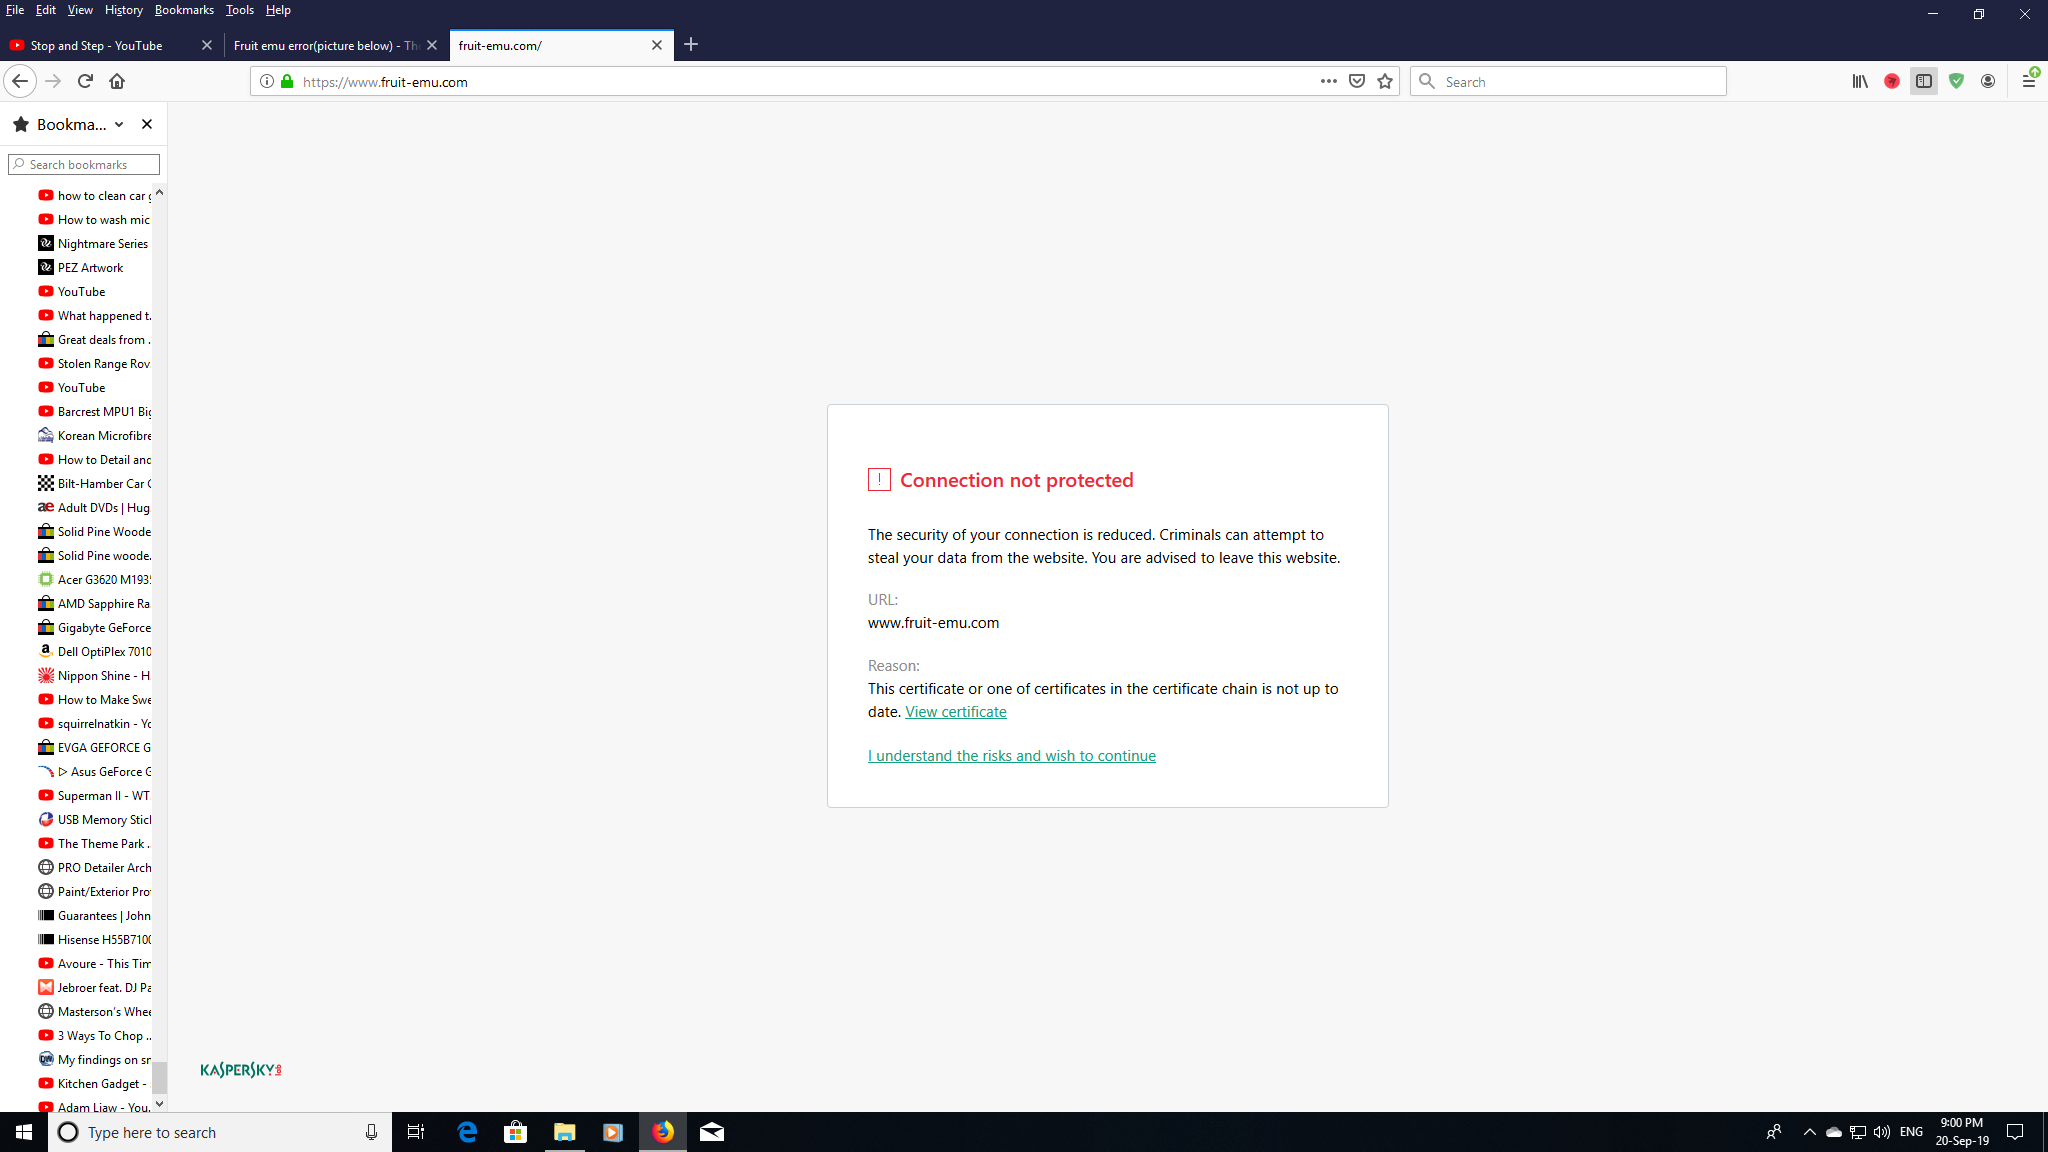Open Nightmare Series bookmark
This screenshot has width=2048, height=1152.
[x=94, y=243]
